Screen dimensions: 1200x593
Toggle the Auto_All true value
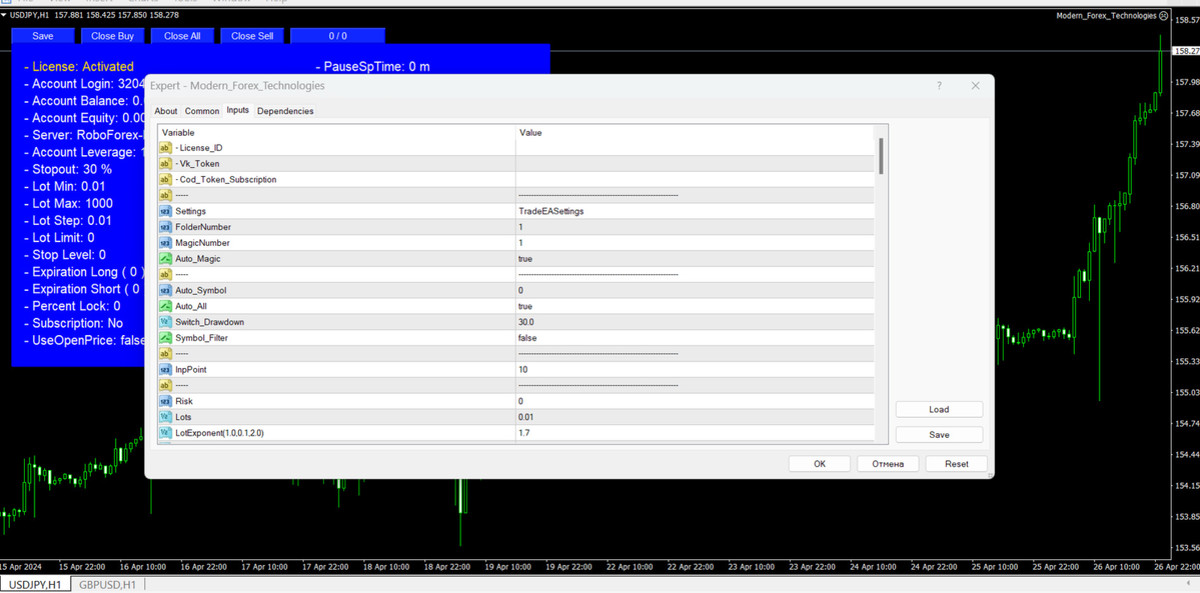coord(525,306)
